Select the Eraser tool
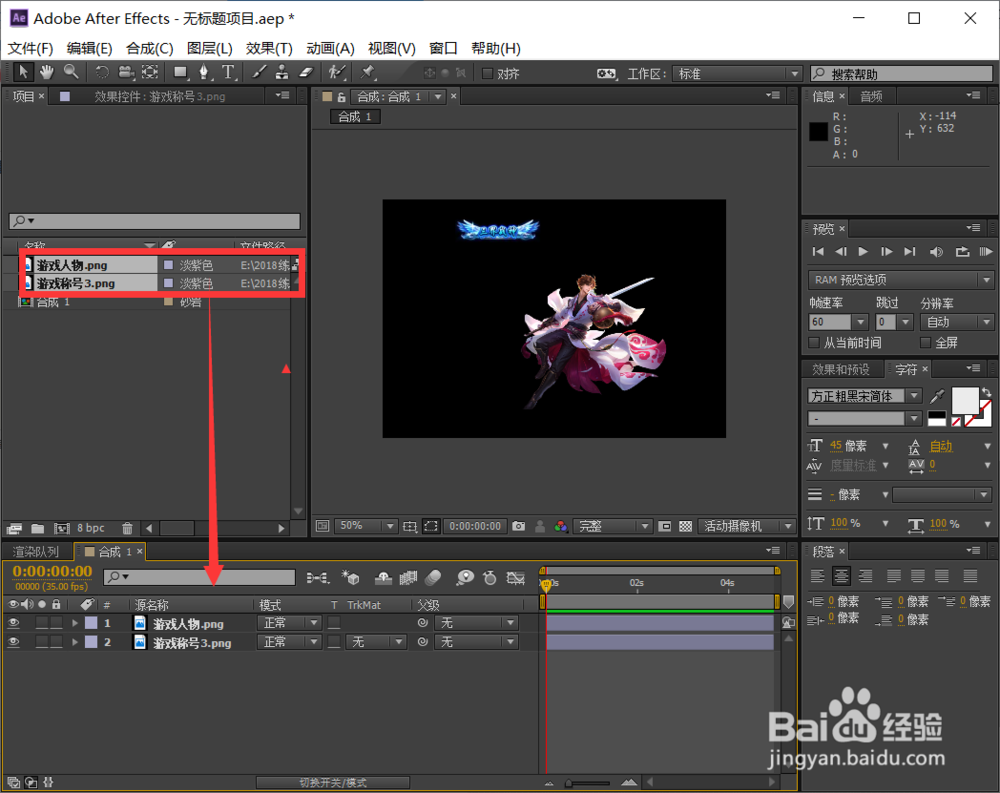 coord(305,73)
